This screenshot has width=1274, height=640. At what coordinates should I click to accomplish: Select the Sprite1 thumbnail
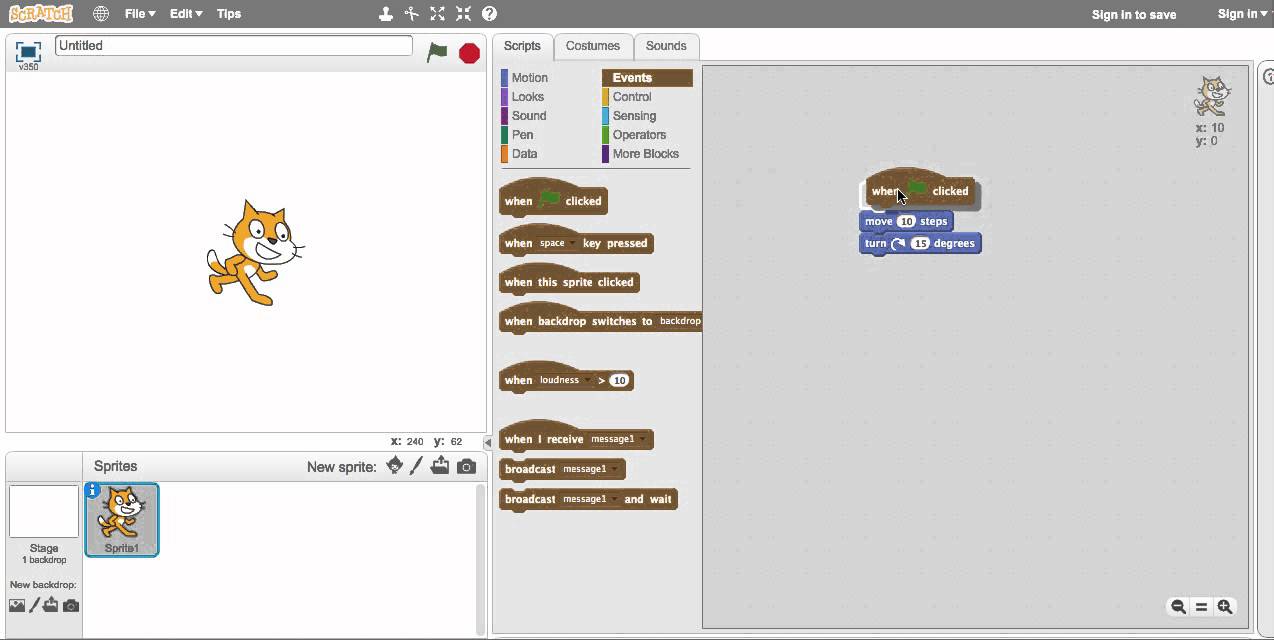[x=122, y=519]
